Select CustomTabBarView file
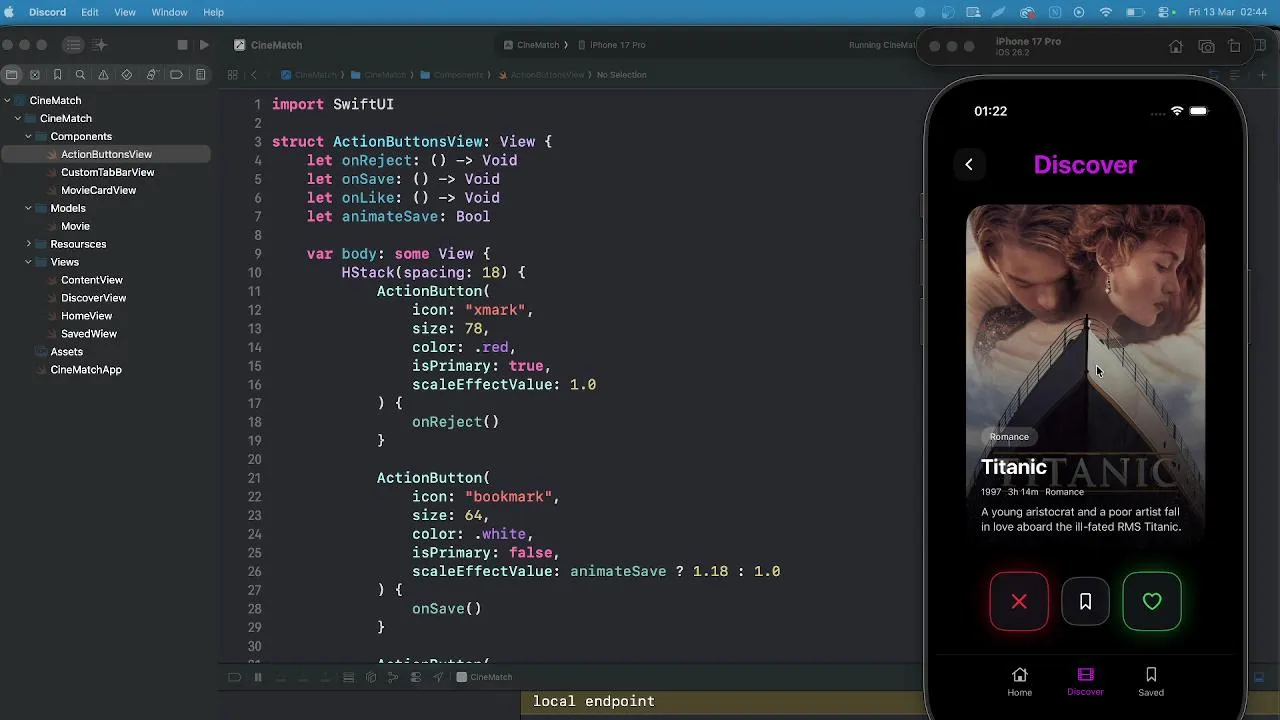Viewport: 1280px width, 720px height. pyautogui.click(x=107, y=172)
